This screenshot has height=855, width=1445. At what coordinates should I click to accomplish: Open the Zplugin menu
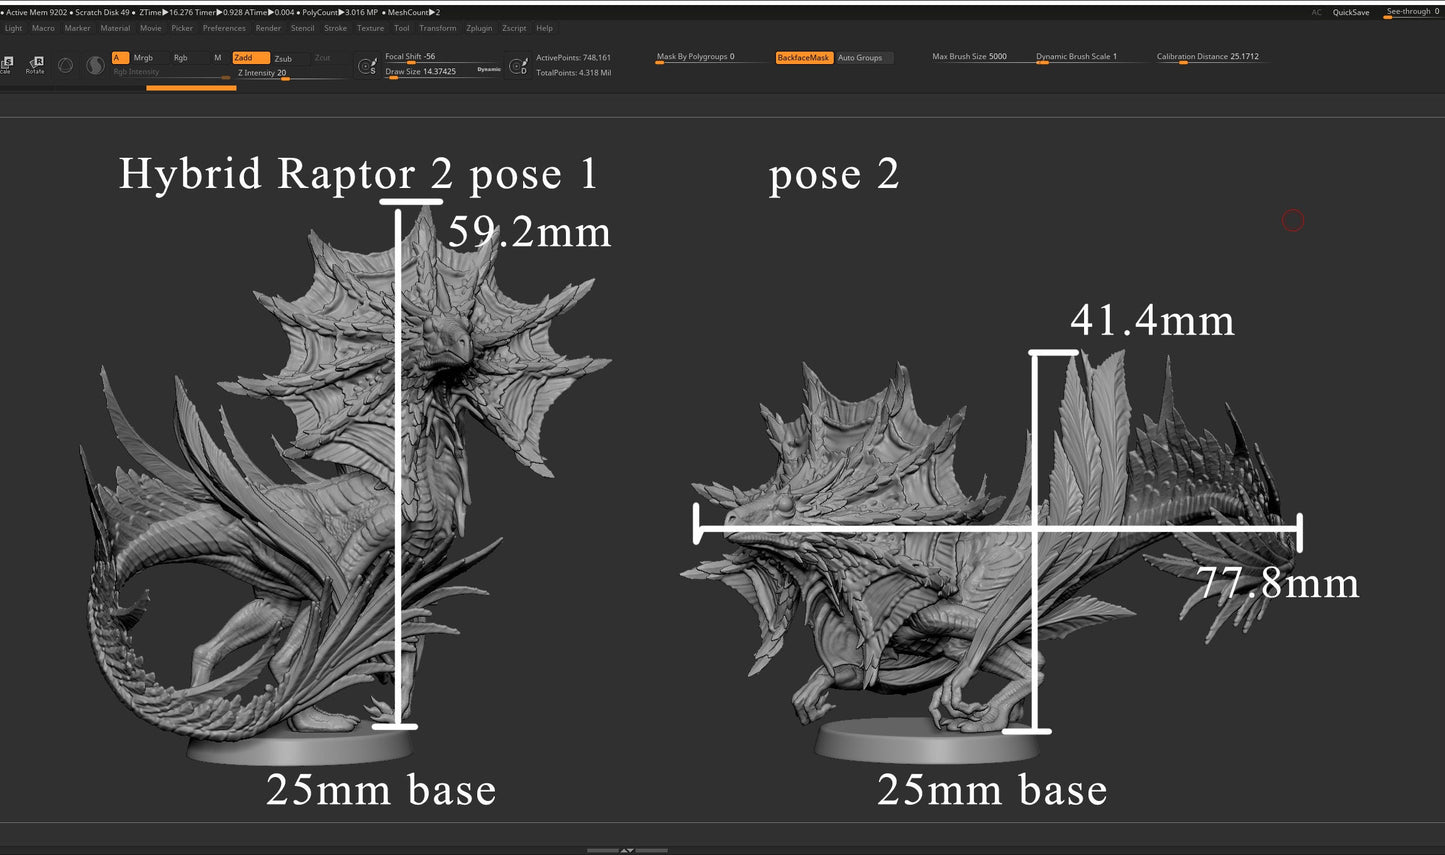479,28
